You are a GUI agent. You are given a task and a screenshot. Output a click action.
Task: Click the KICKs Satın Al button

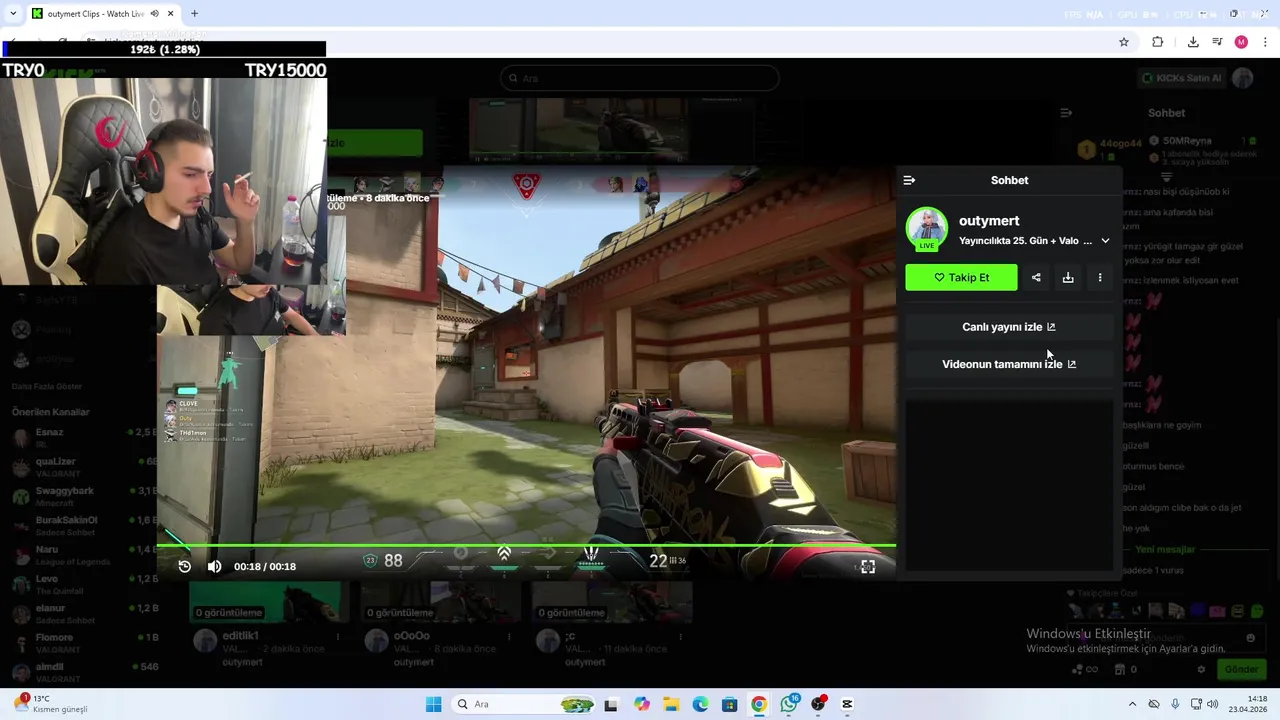[1182, 78]
